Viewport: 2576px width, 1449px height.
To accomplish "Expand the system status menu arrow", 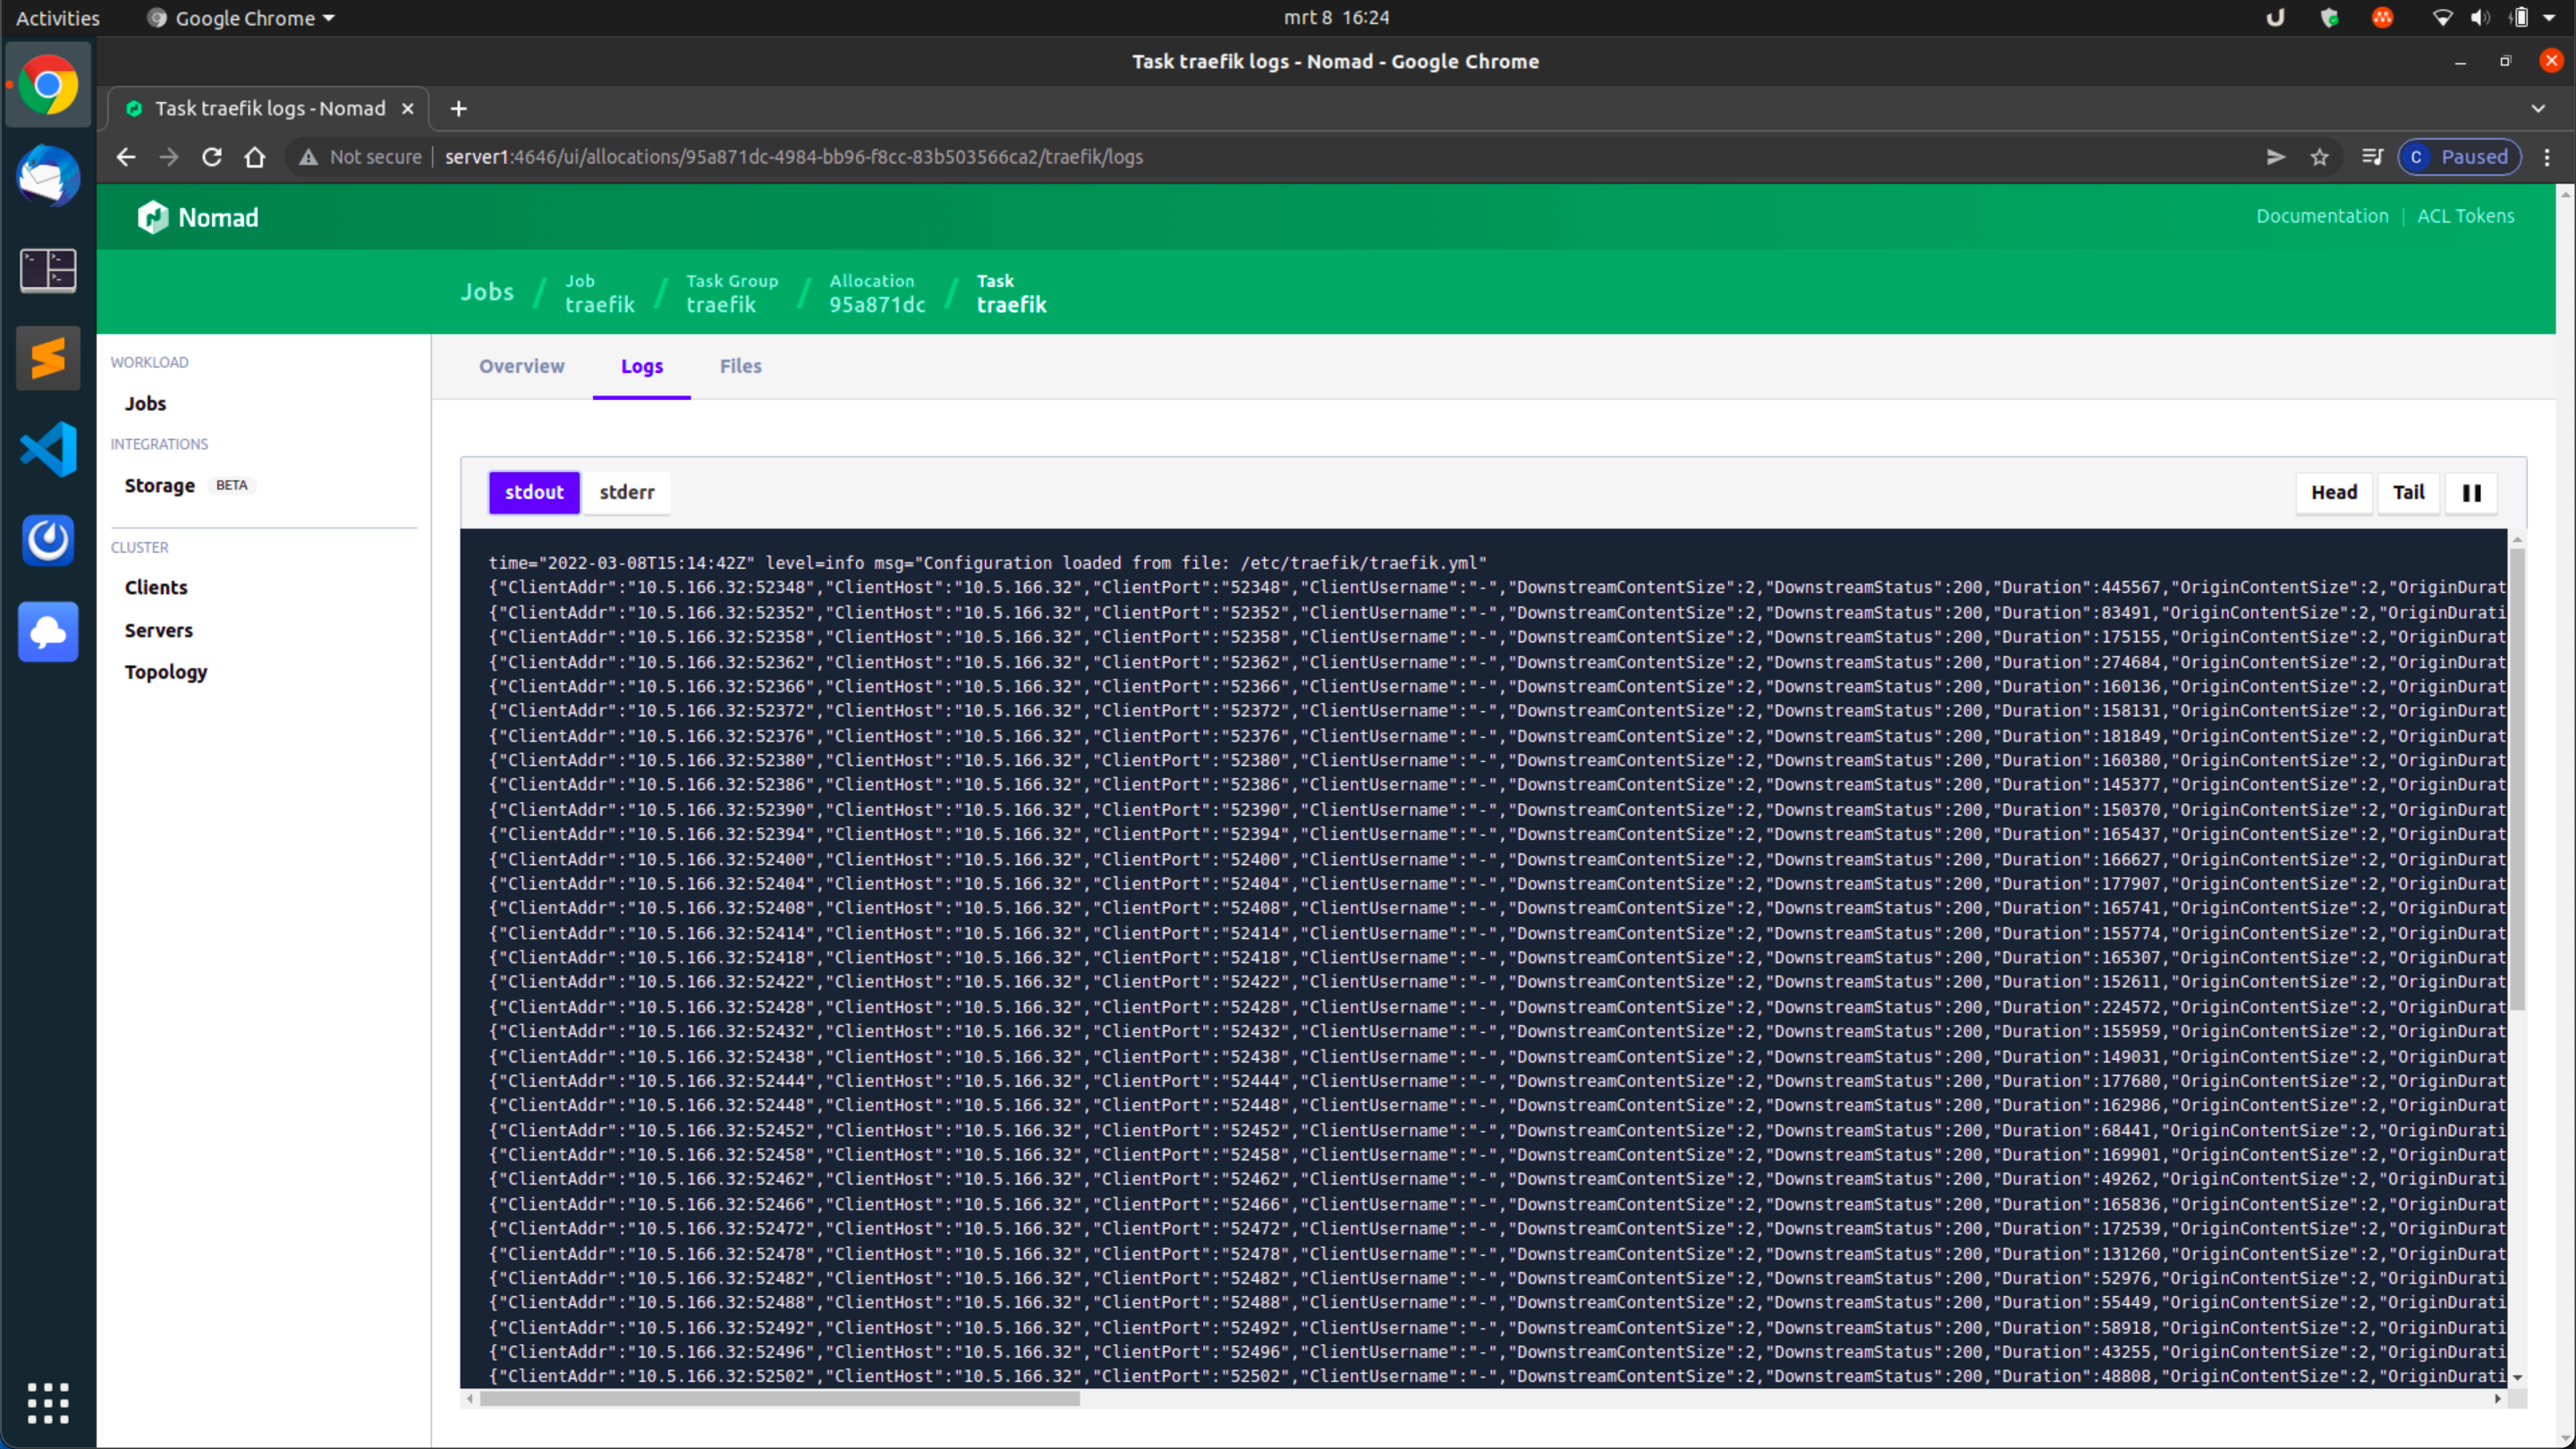I will [2549, 18].
